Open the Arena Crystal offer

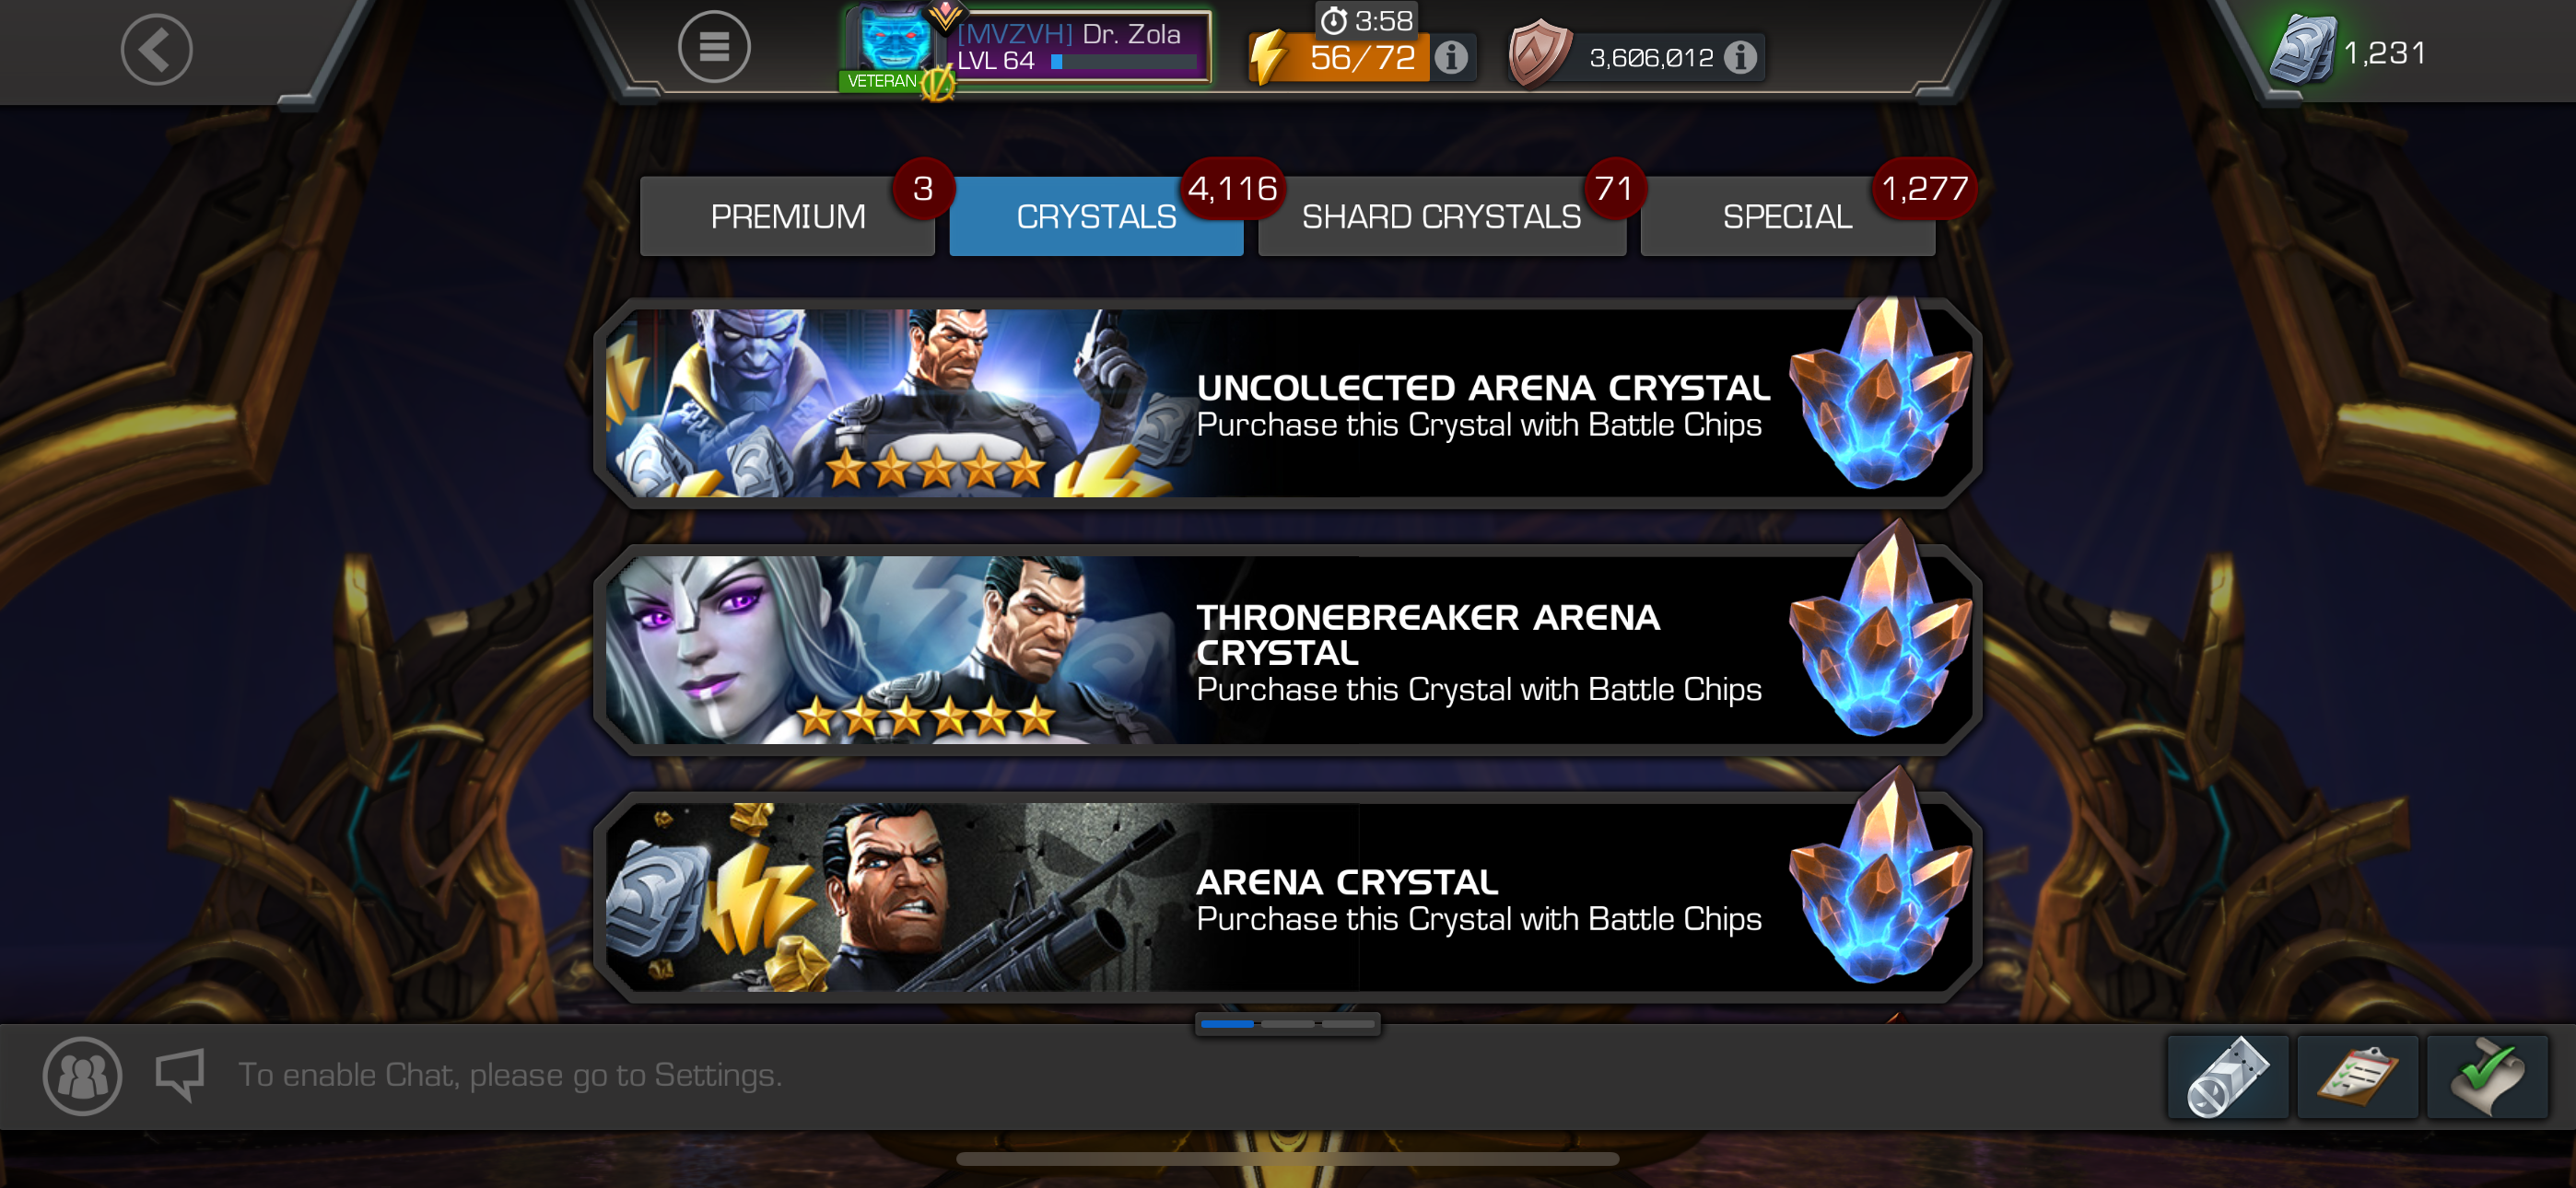[x=1288, y=897]
